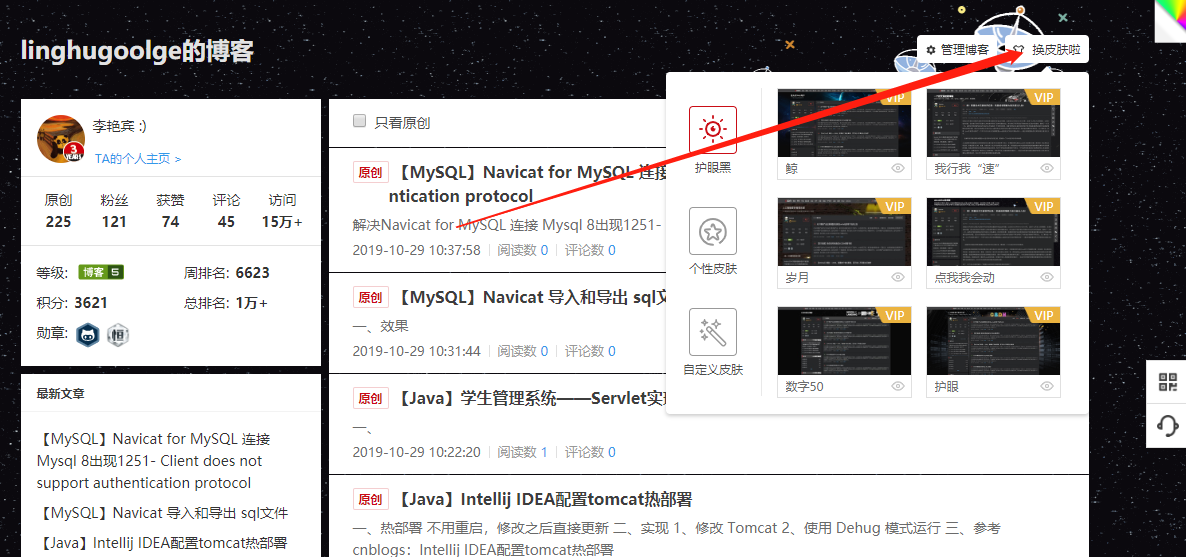Open linghugoolge的博客 title
The height and width of the screenshot is (557, 1186).
click(138, 51)
